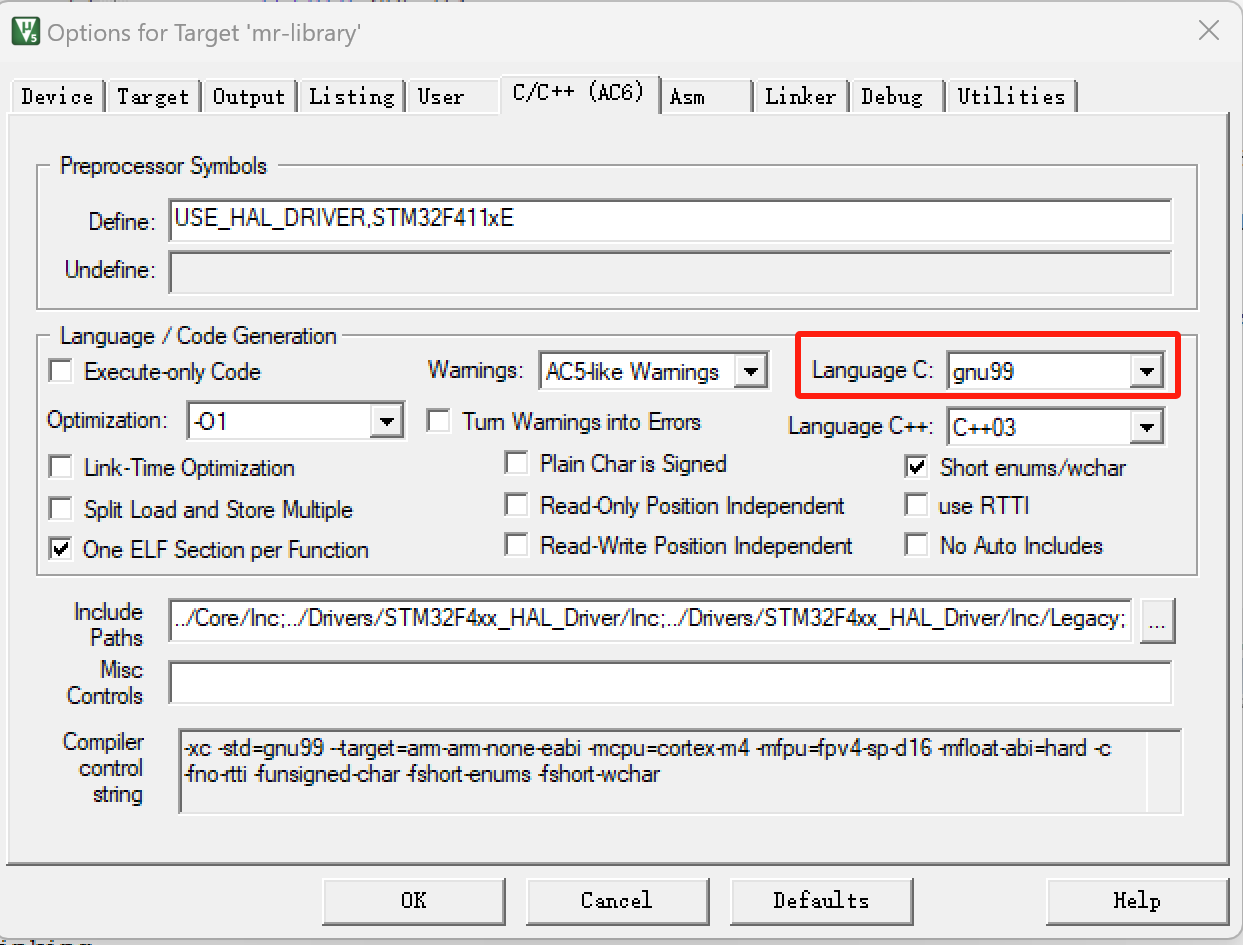Open the Optimization level dropdown

pos(388,420)
